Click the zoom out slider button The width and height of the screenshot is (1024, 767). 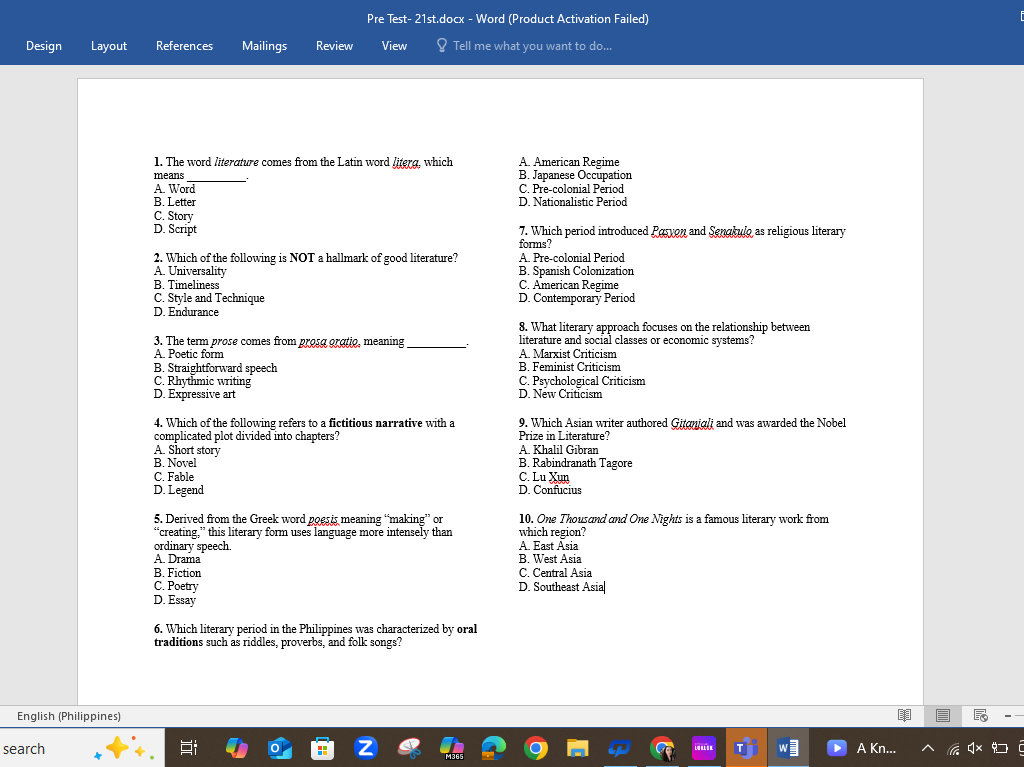(1008, 715)
